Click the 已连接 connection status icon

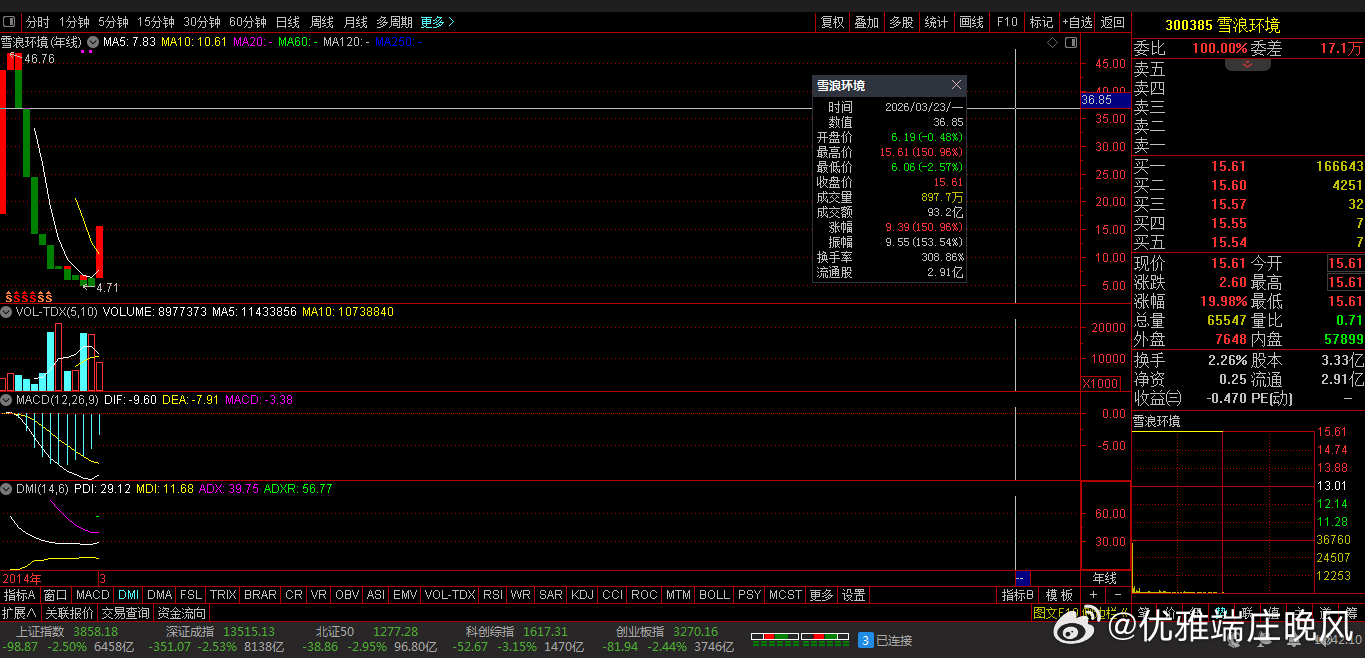[866, 640]
